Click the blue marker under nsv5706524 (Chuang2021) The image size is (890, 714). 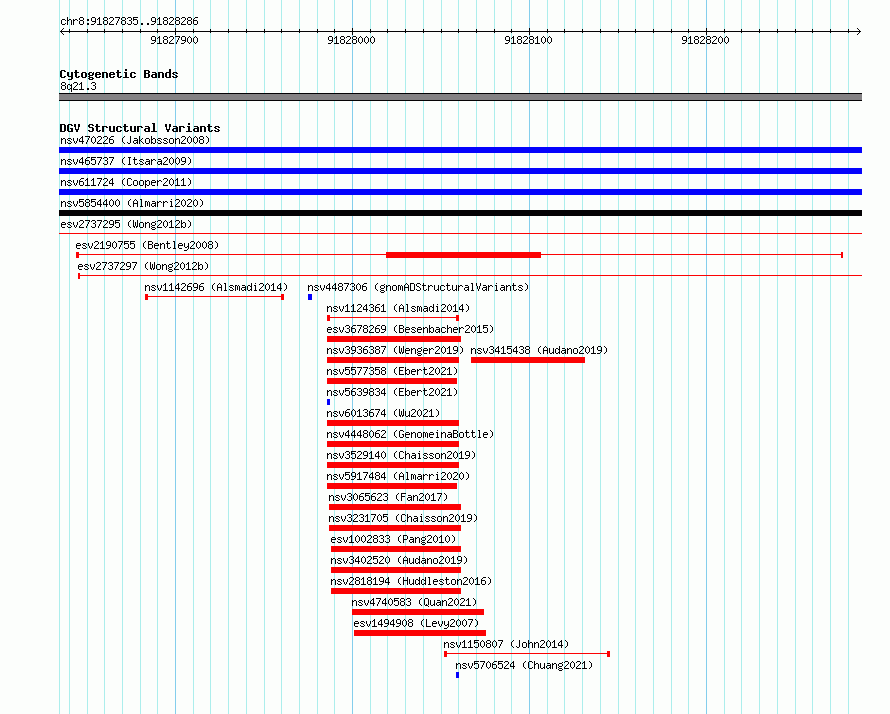click(457, 675)
